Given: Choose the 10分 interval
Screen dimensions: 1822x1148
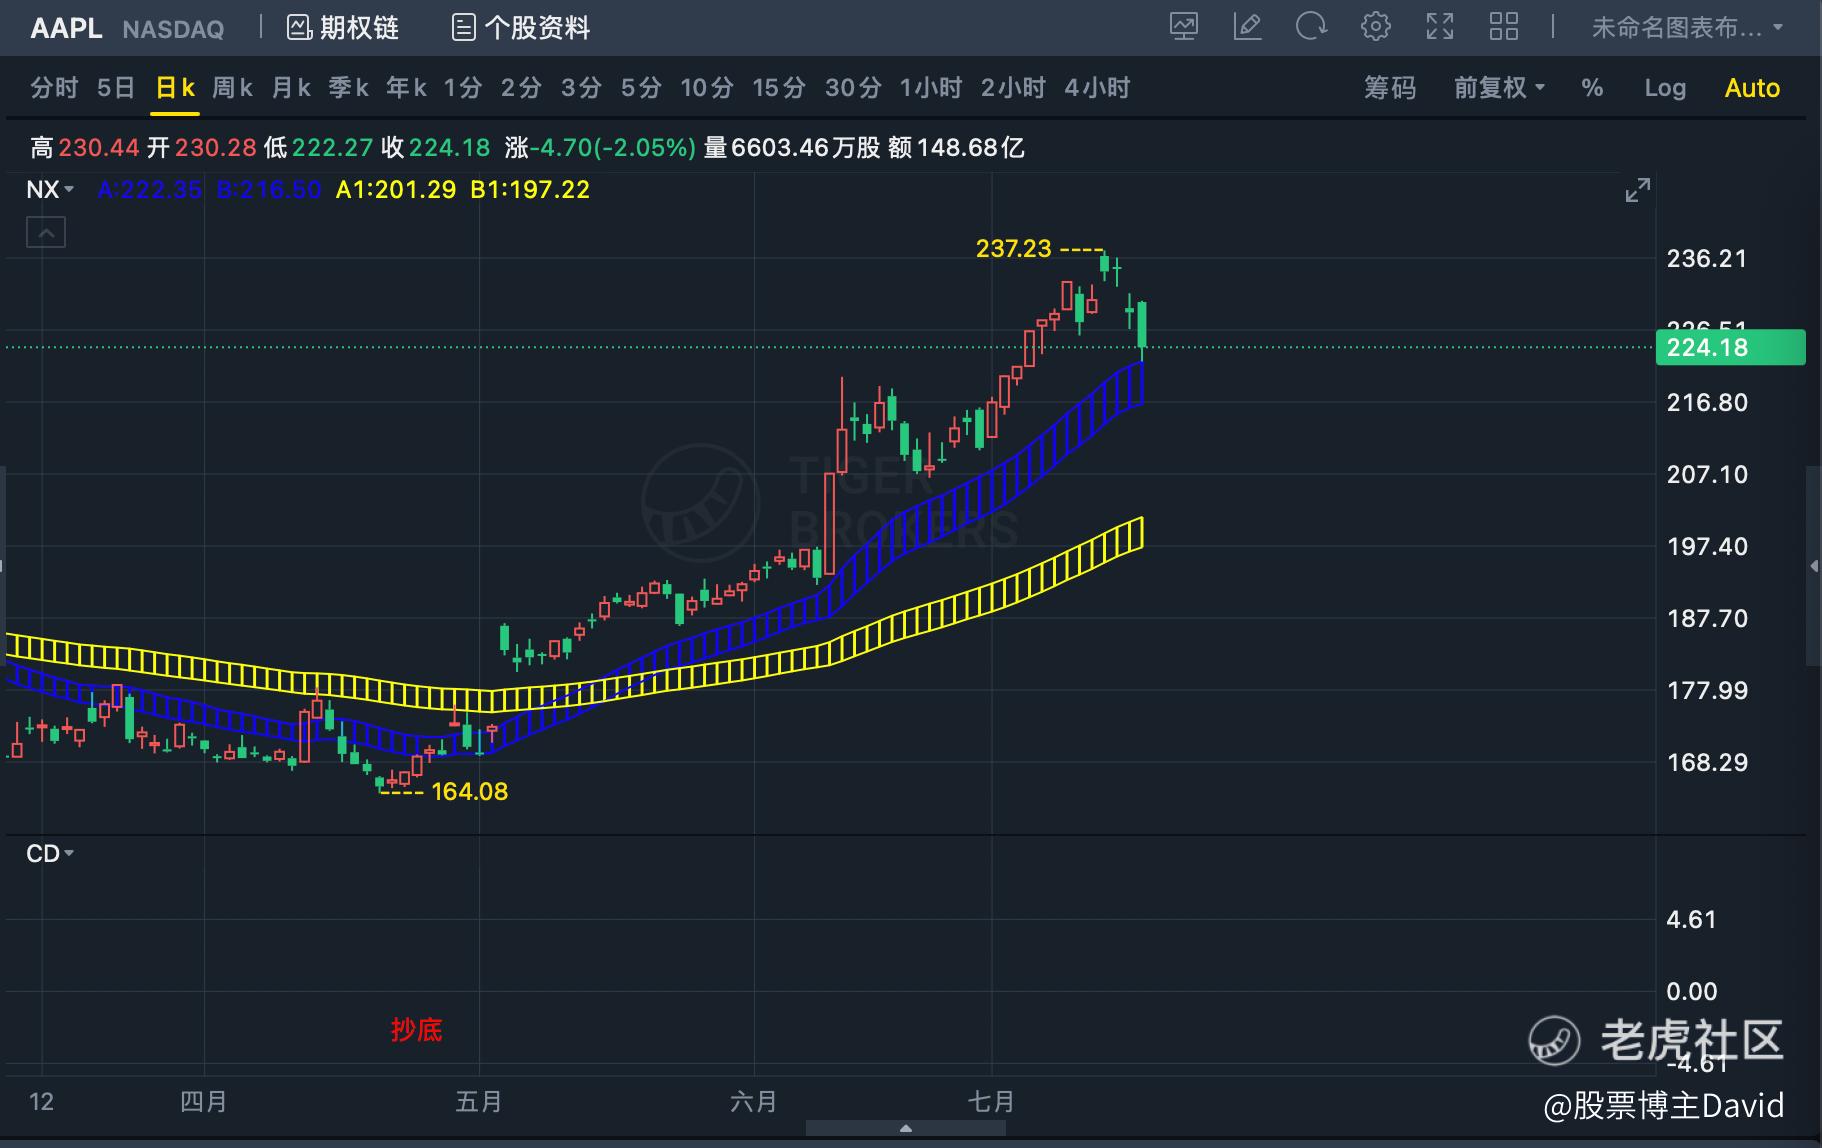Looking at the screenshot, I should (x=707, y=88).
